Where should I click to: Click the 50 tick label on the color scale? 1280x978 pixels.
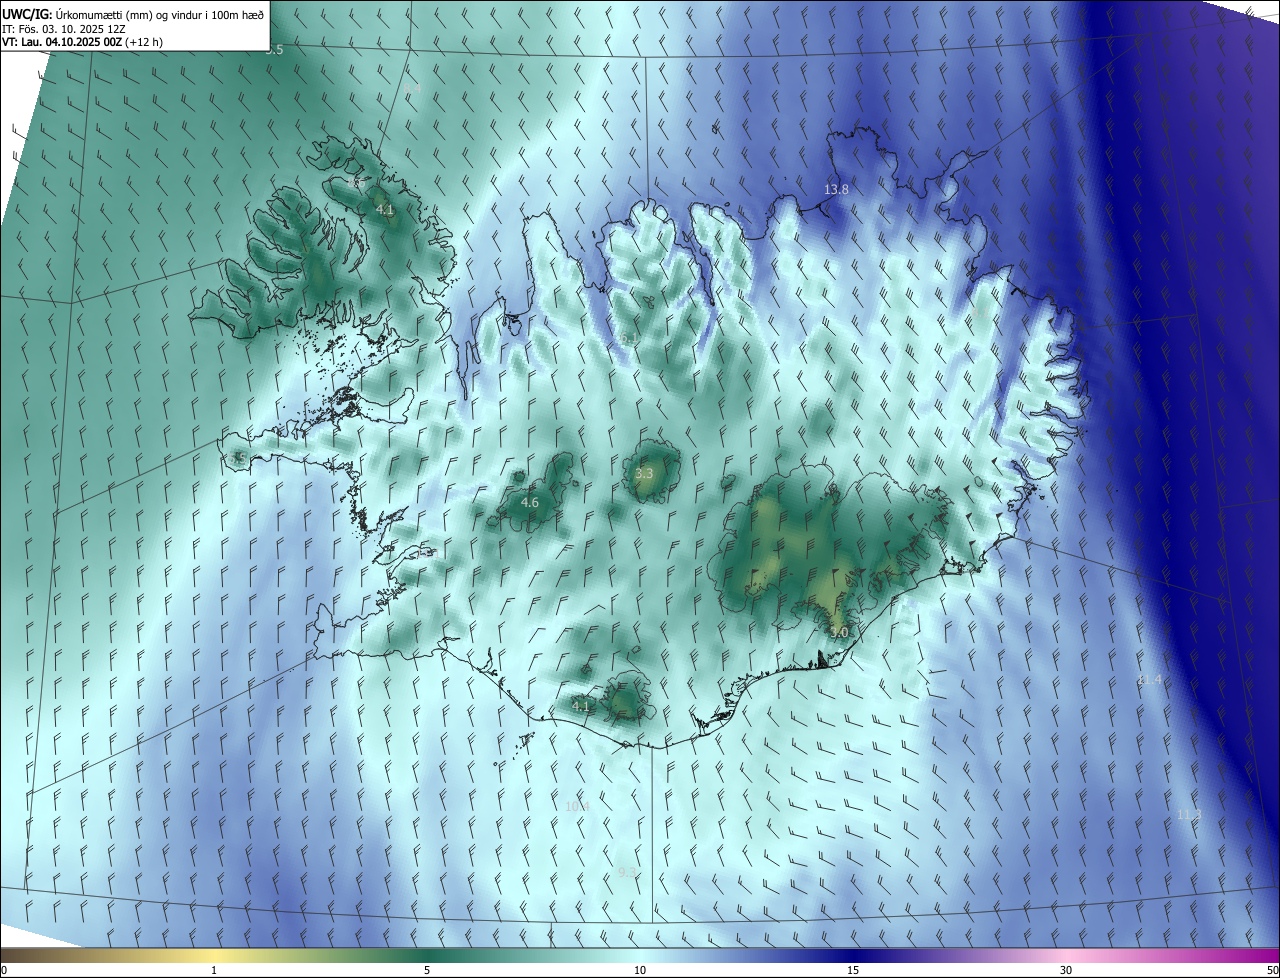point(1272,971)
